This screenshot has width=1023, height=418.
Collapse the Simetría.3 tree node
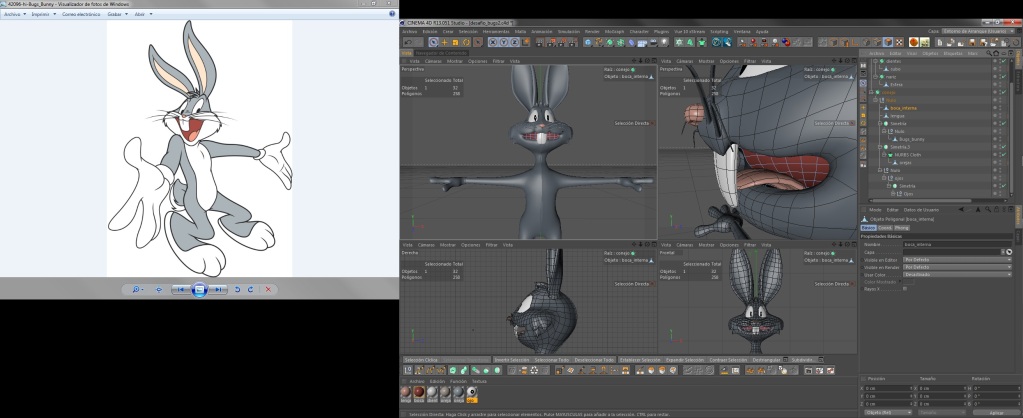879,147
